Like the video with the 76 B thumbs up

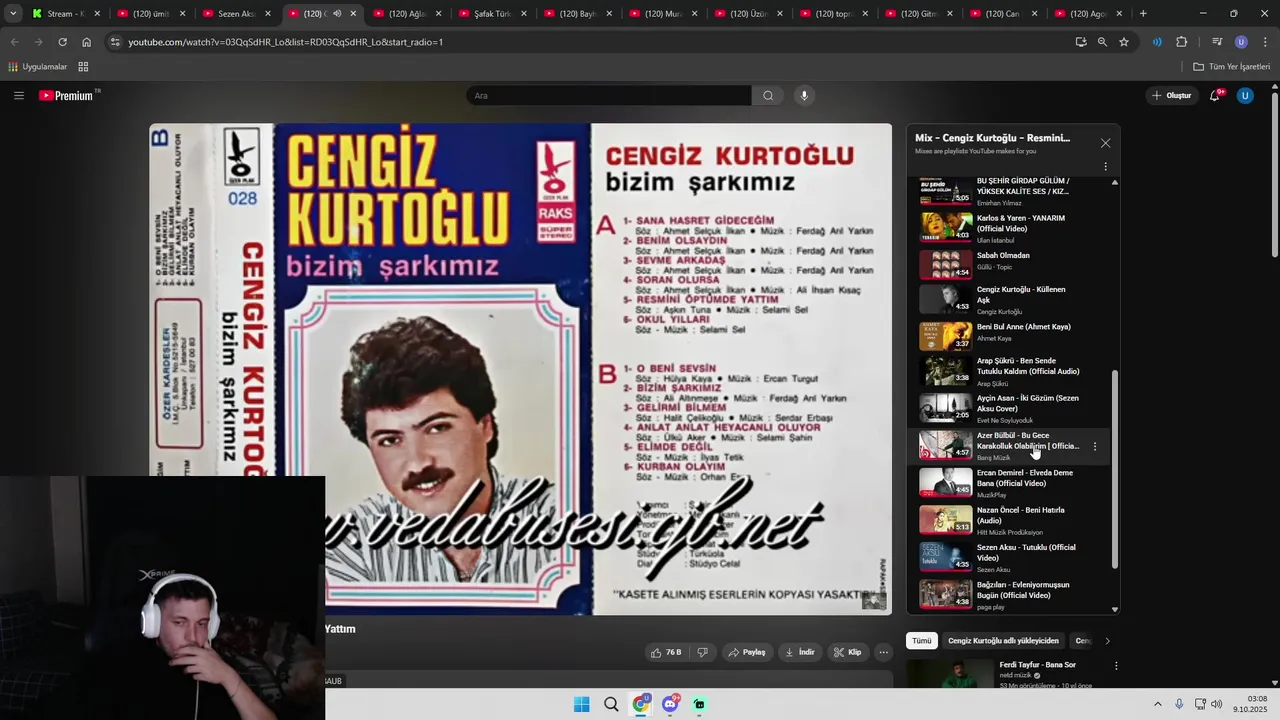point(666,652)
